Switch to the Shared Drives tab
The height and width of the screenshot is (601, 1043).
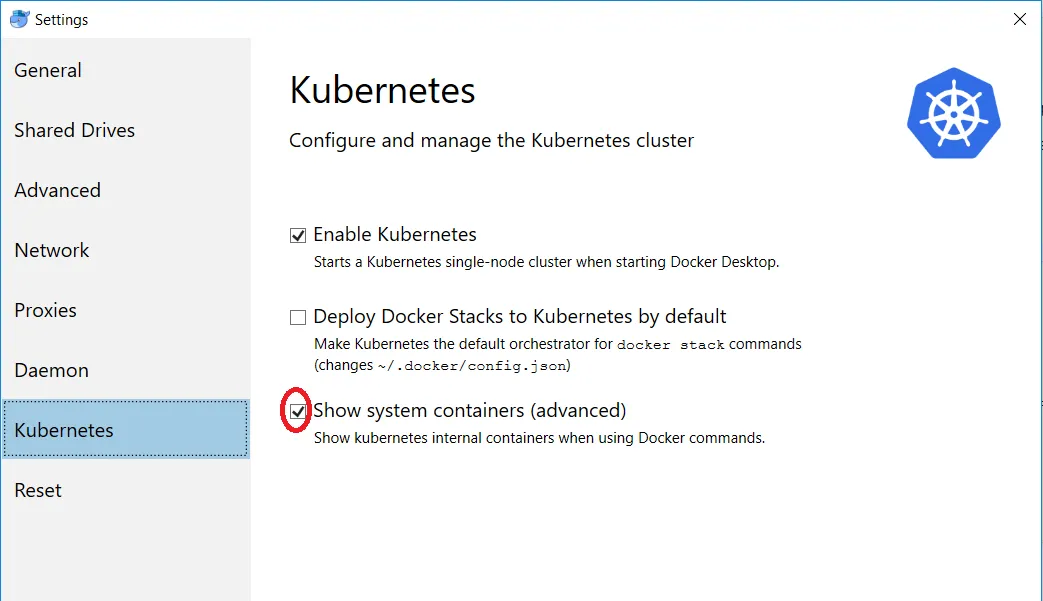tap(74, 130)
